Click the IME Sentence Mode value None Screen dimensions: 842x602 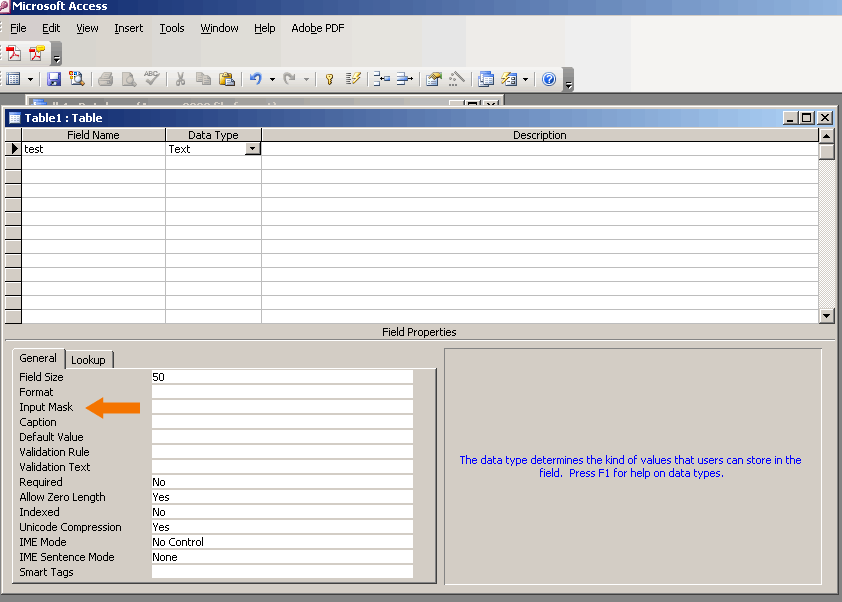coord(282,557)
